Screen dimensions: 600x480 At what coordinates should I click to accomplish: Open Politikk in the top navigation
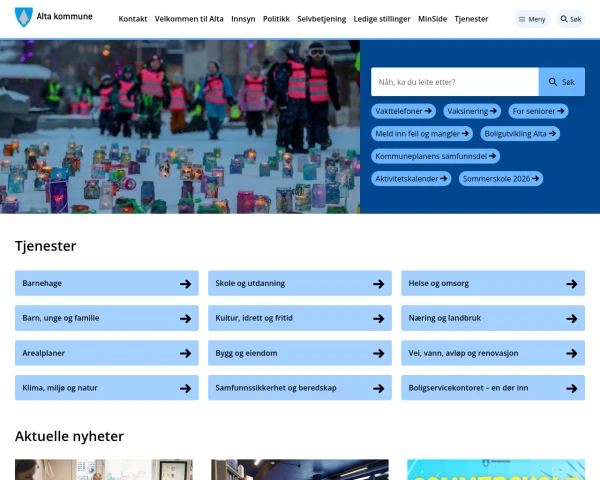click(276, 19)
